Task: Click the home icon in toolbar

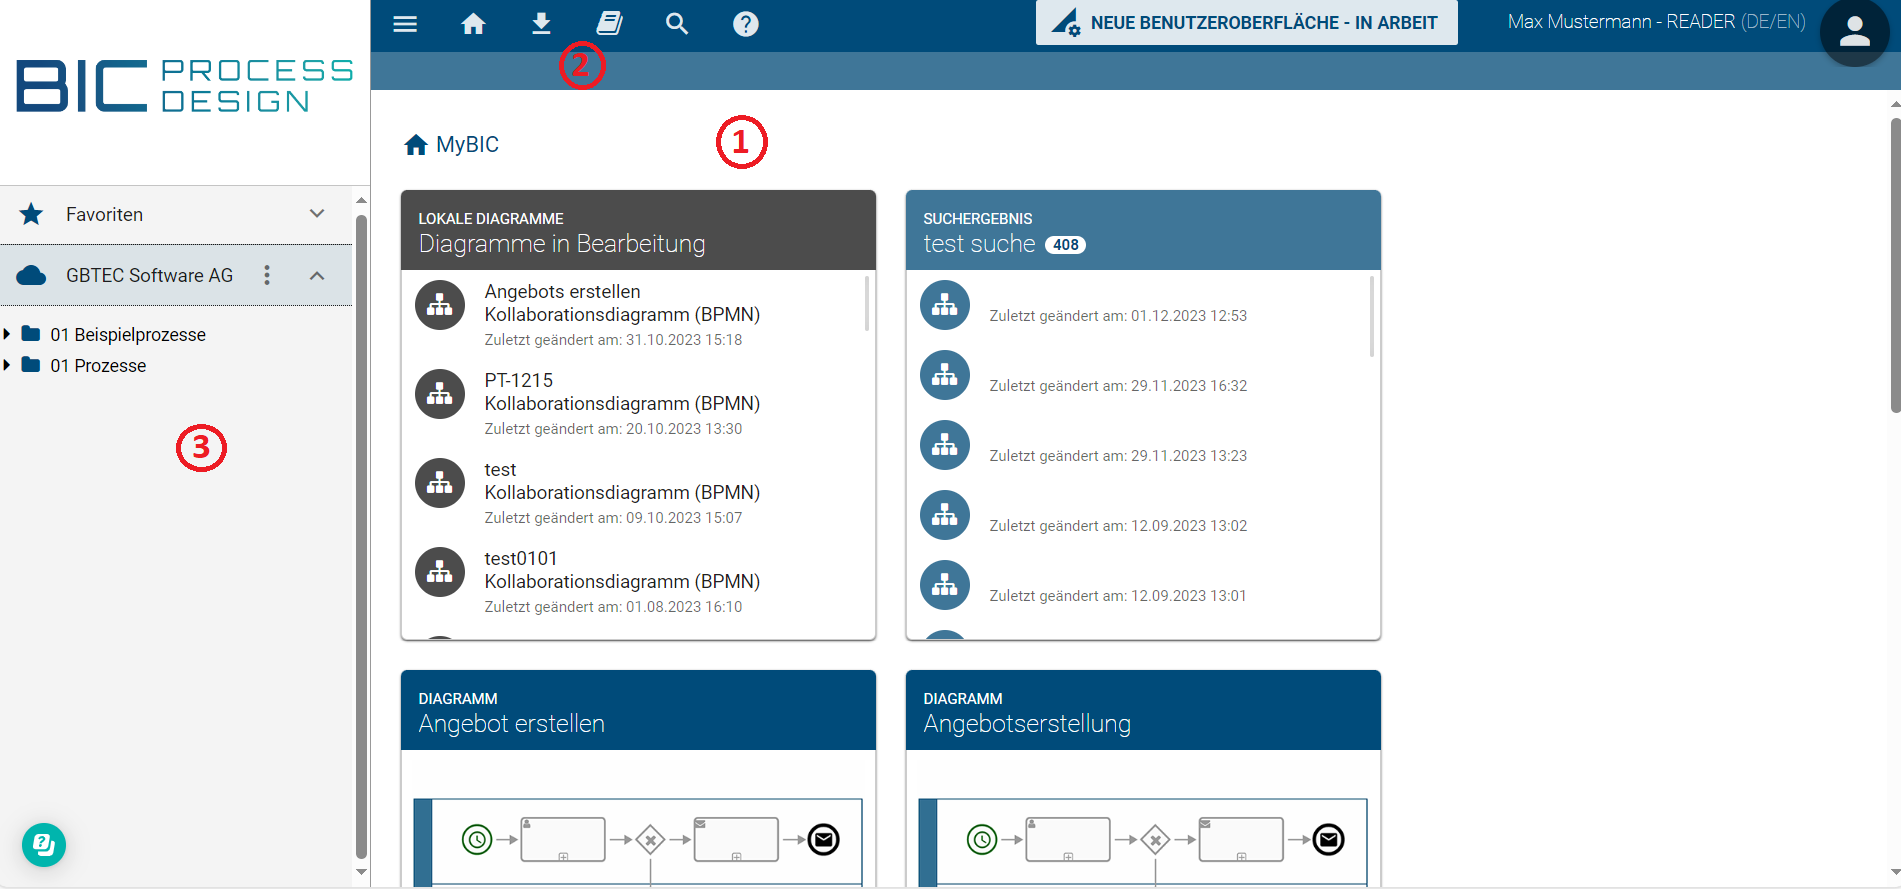Action: point(473,24)
